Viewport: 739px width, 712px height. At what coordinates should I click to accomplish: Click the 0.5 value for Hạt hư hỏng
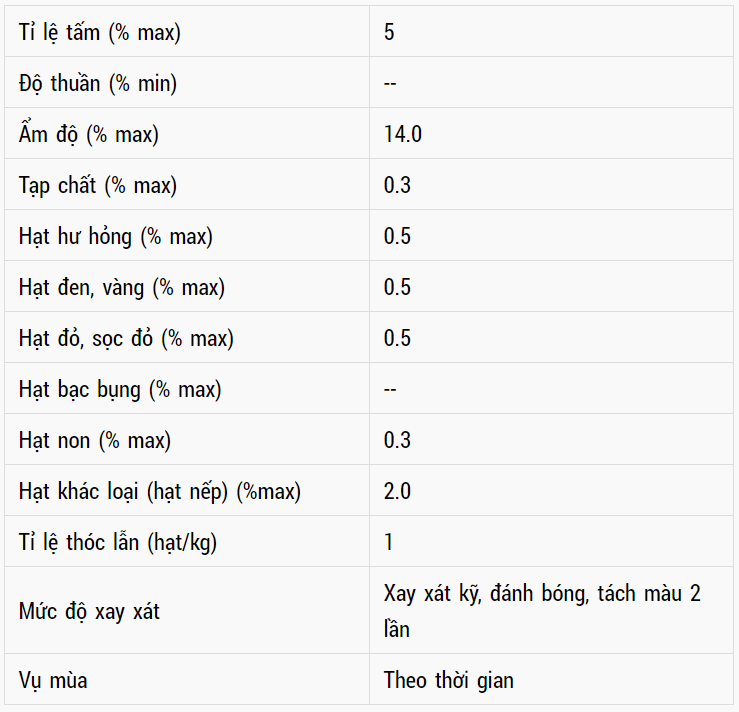[397, 236]
